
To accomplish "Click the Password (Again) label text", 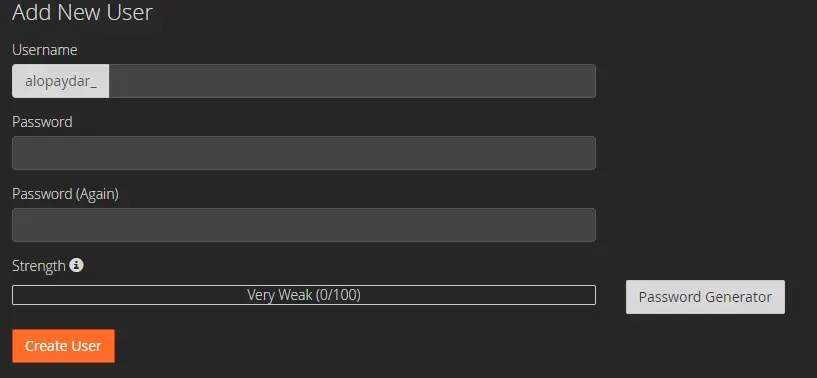I will point(65,194).
